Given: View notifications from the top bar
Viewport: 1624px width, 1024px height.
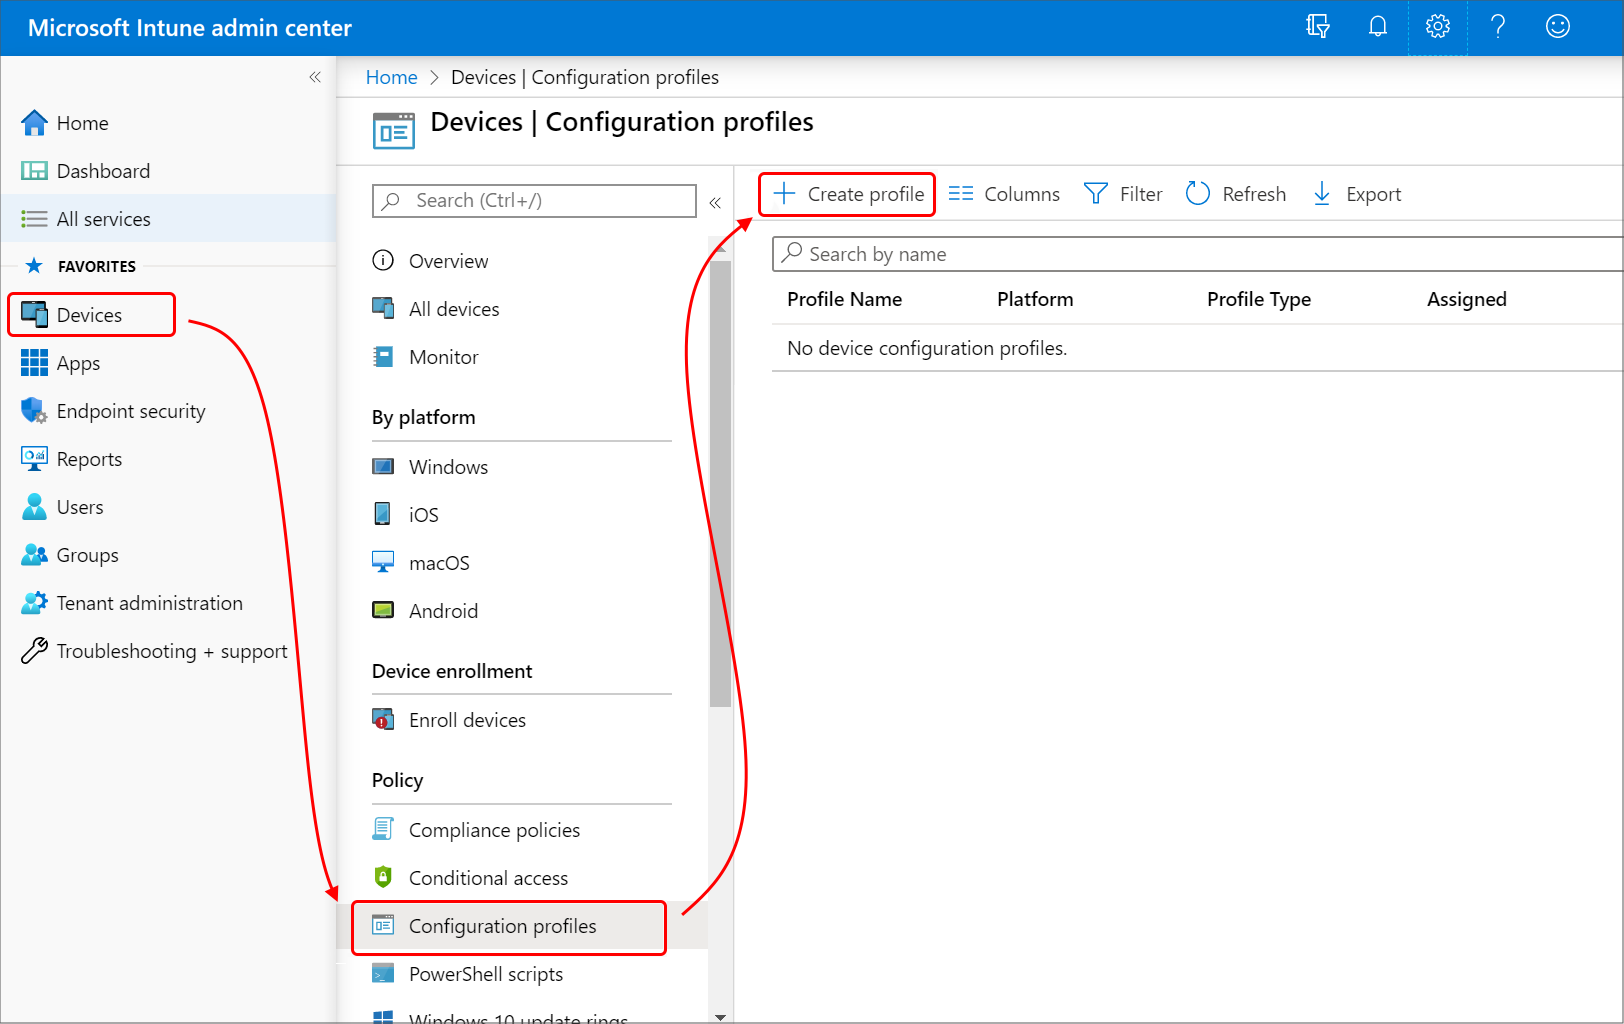Looking at the screenshot, I should tap(1377, 27).
